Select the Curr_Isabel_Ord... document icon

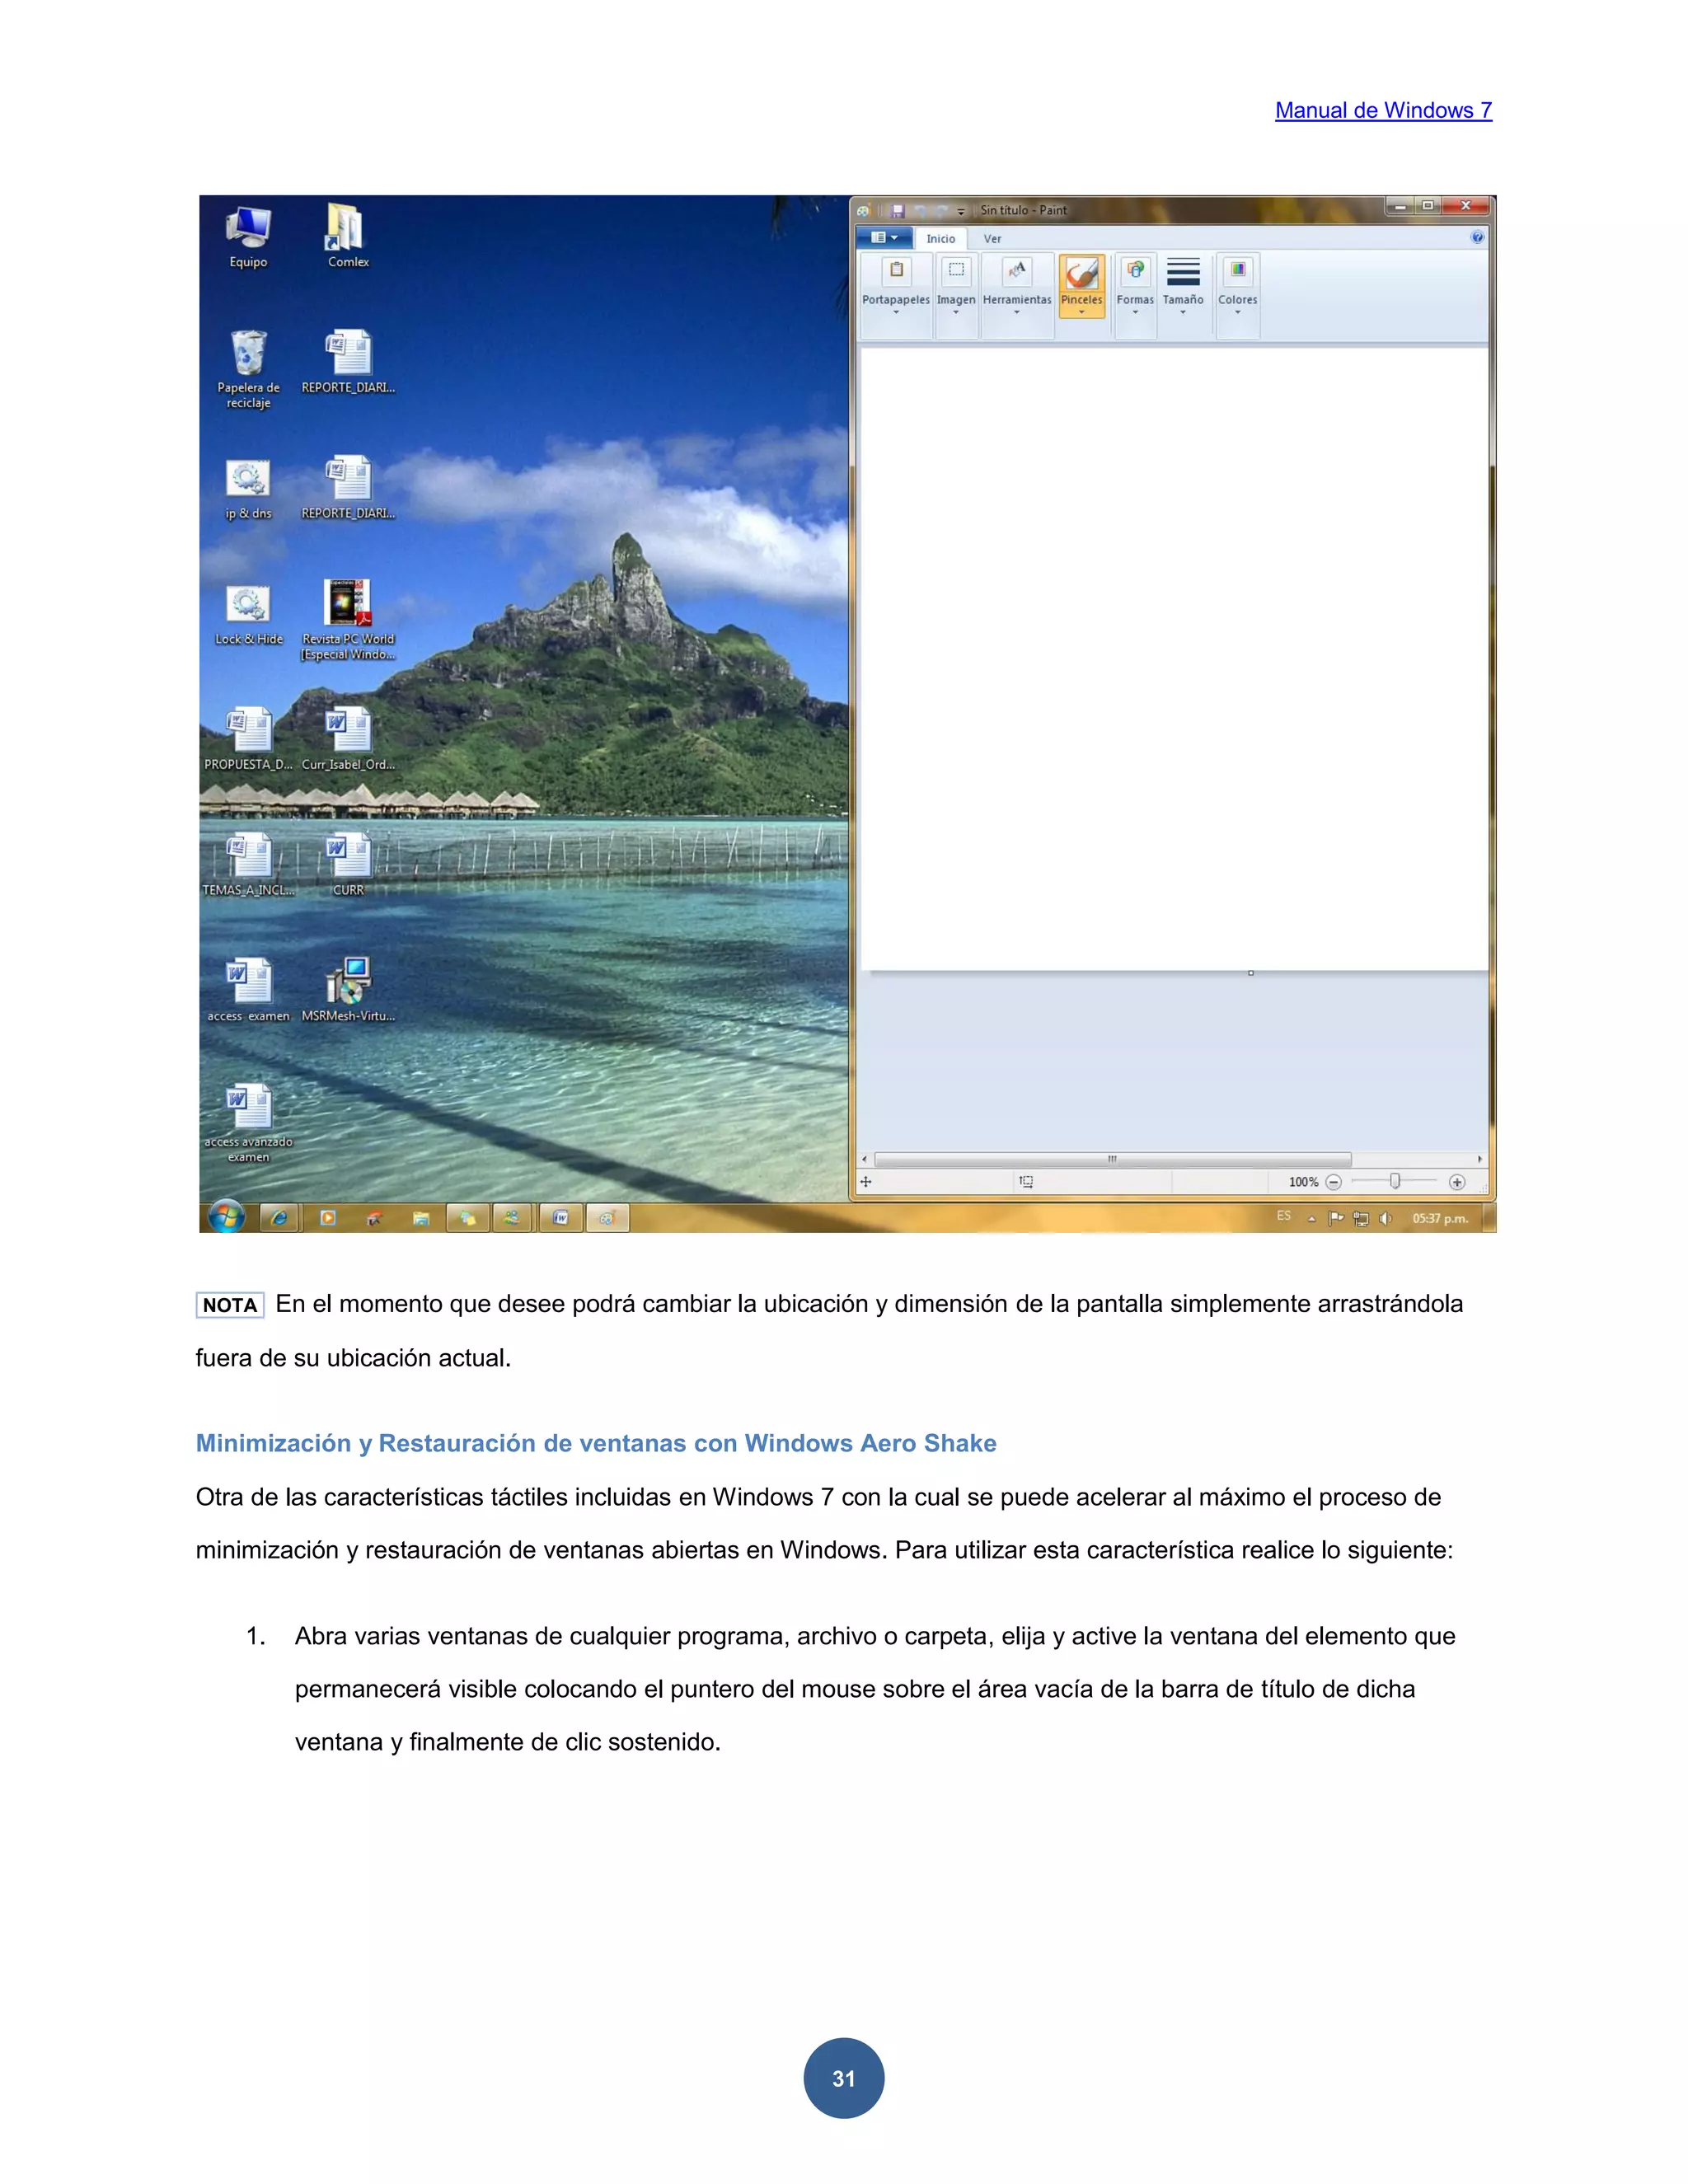point(348,738)
